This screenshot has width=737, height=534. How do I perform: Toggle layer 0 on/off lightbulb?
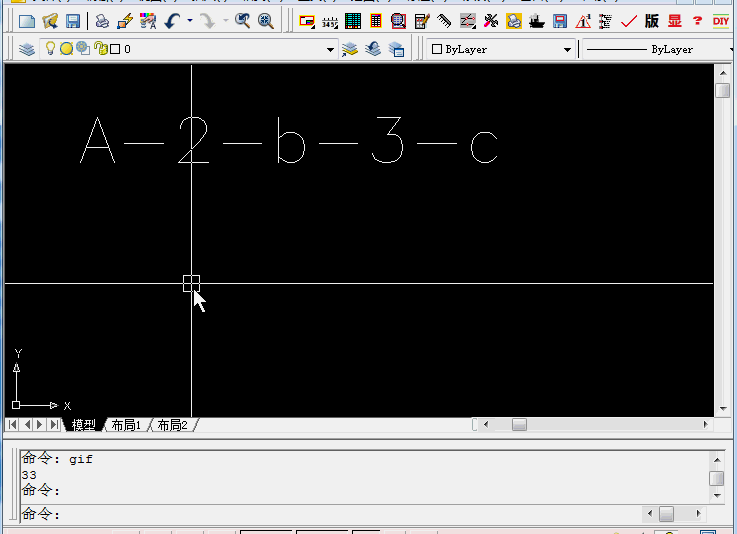point(50,48)
